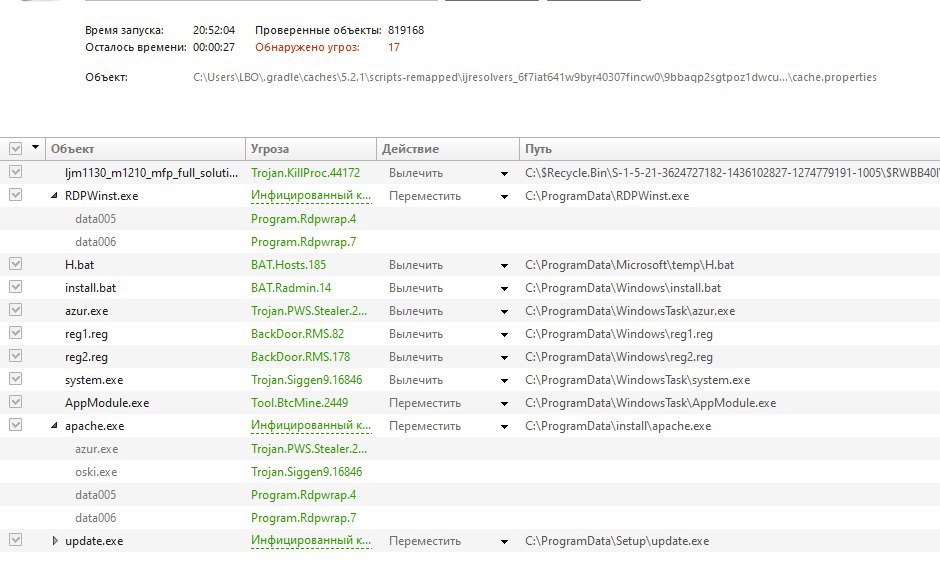Open action dropdown for reg2.reg row
This screenshot has height=575, width=940.
point(504,358)
